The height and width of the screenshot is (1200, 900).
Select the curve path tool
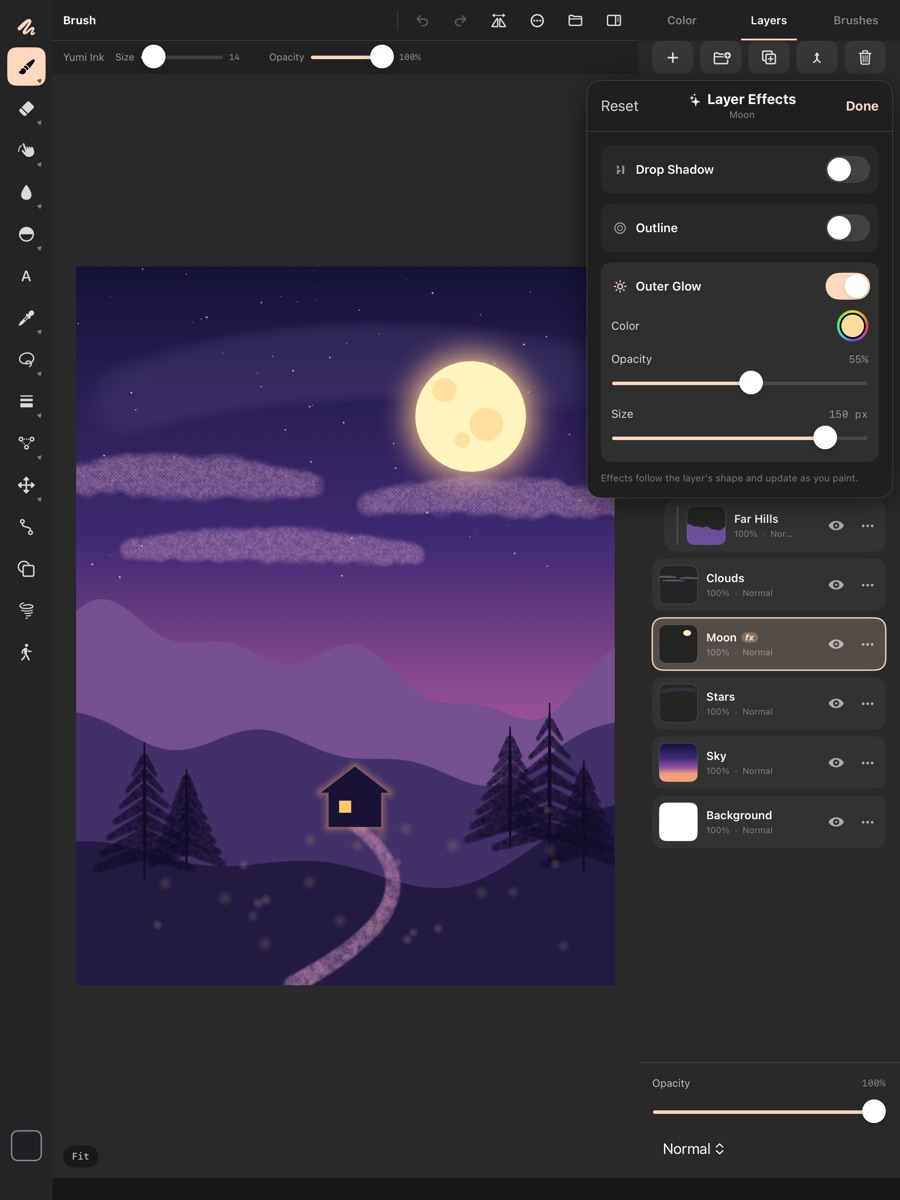(26, 527)
